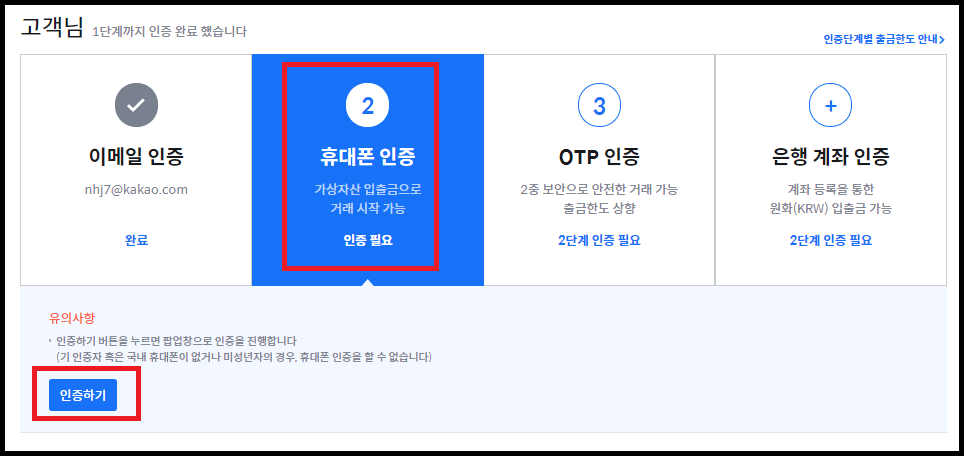Click the 유의사항 red heading

tap(71, 318)
